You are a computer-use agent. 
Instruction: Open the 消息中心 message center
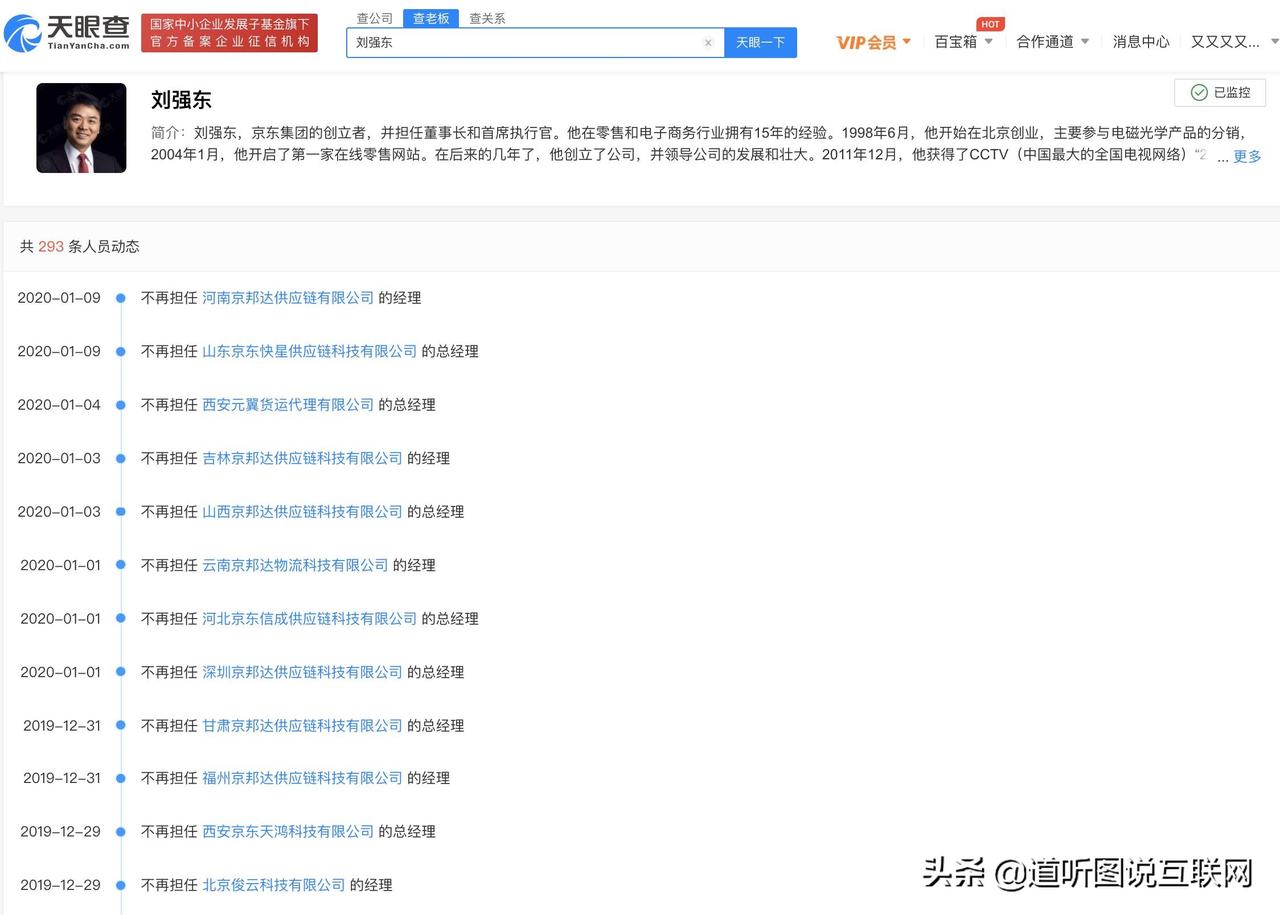[1141, 42]
